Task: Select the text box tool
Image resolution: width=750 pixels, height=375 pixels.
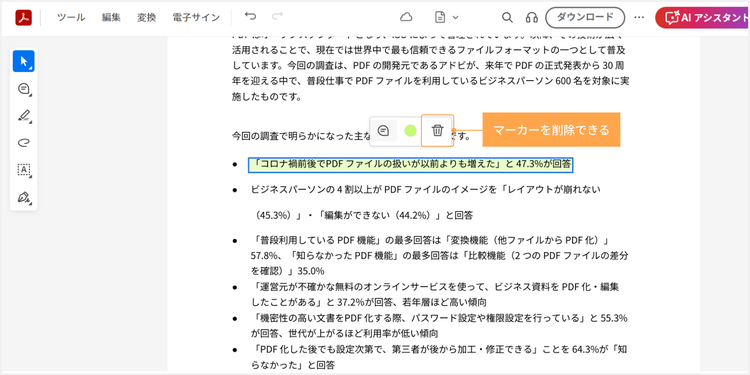Action: coord(23,169)
